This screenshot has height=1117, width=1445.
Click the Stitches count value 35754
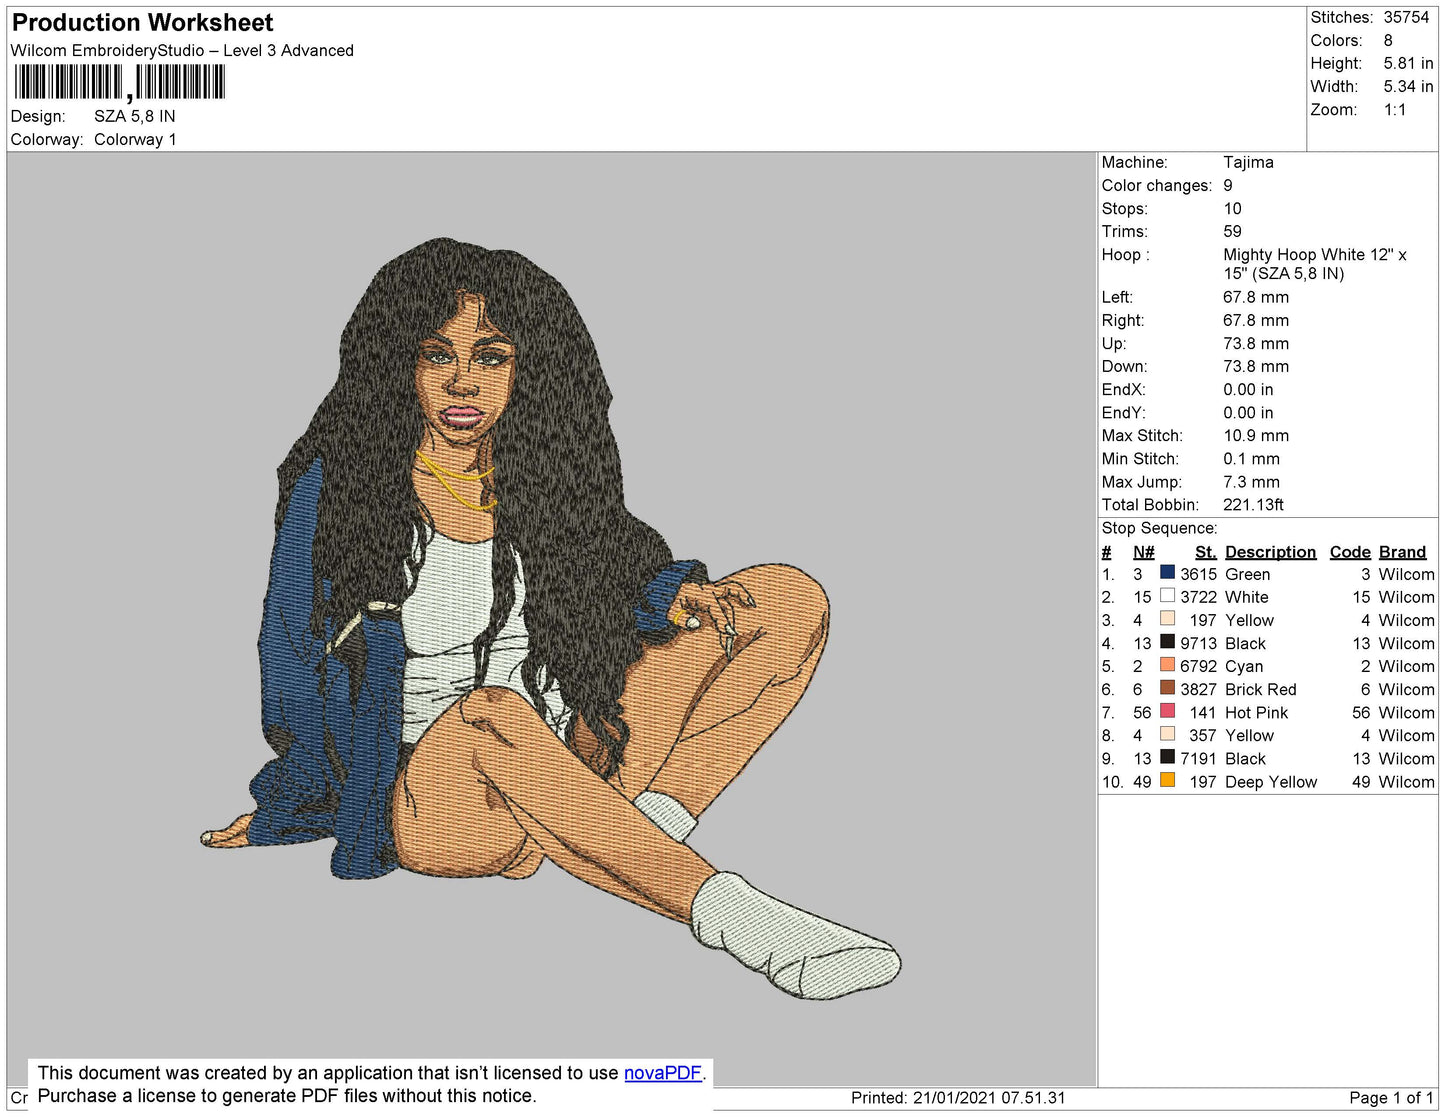1405,17
